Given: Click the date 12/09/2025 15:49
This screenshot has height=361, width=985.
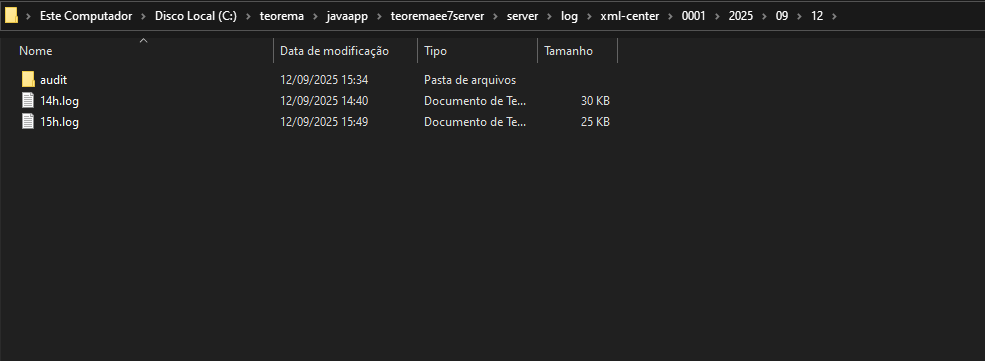Looking at the screenshot, I should [x=324, y=122].
